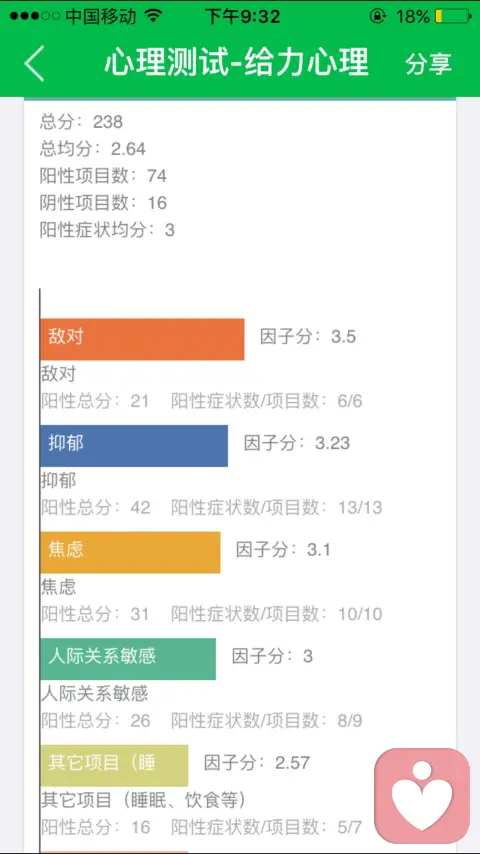Tap the 心理测试-给力心理 page title

[x=236, y=62]
